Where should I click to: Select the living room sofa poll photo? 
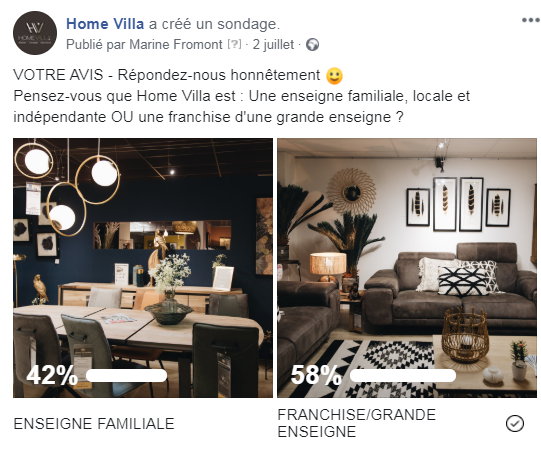click(407, 268)
